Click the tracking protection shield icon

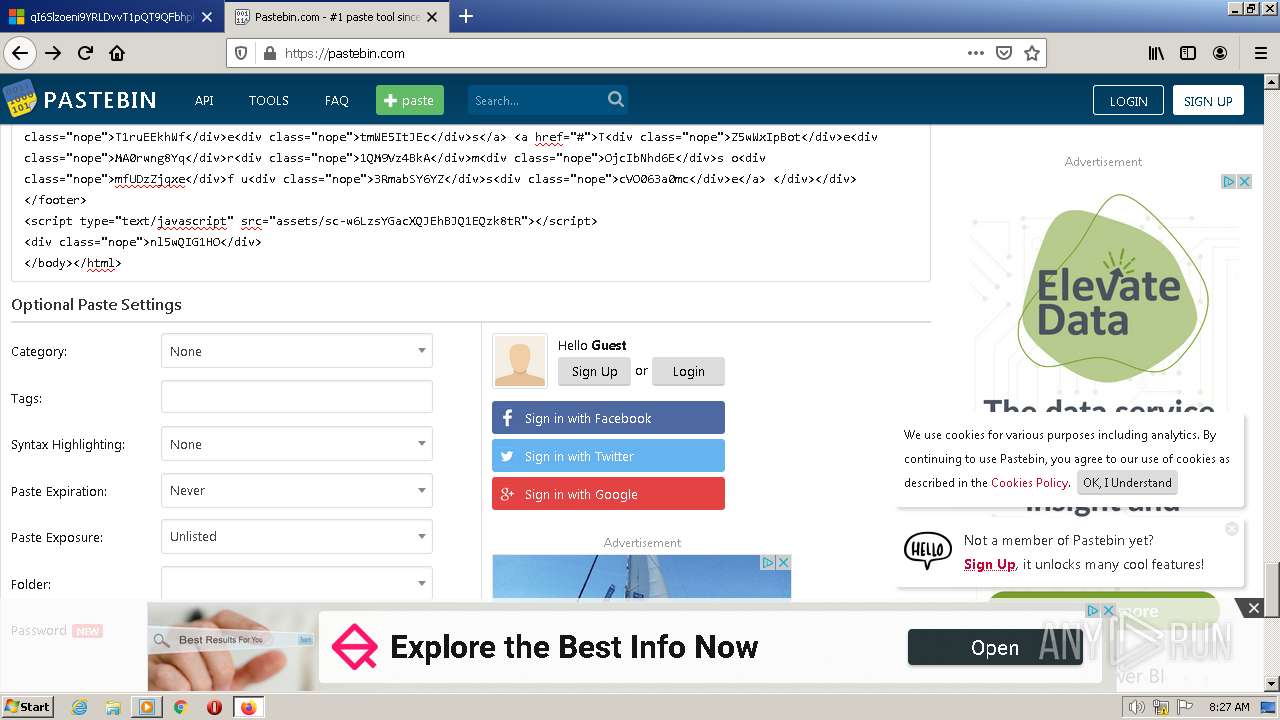(241, 53)
